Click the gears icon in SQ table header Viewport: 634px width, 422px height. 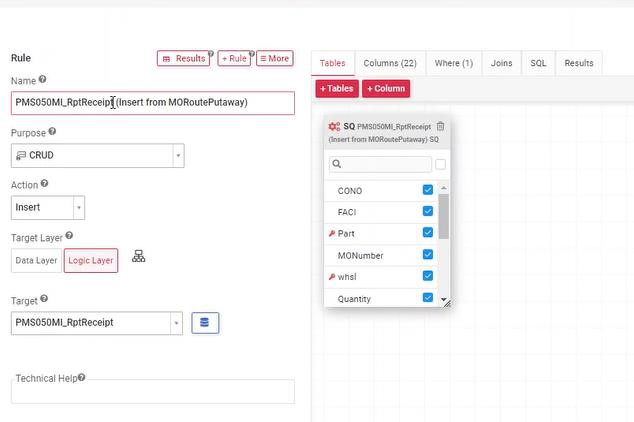pos(334,127)
